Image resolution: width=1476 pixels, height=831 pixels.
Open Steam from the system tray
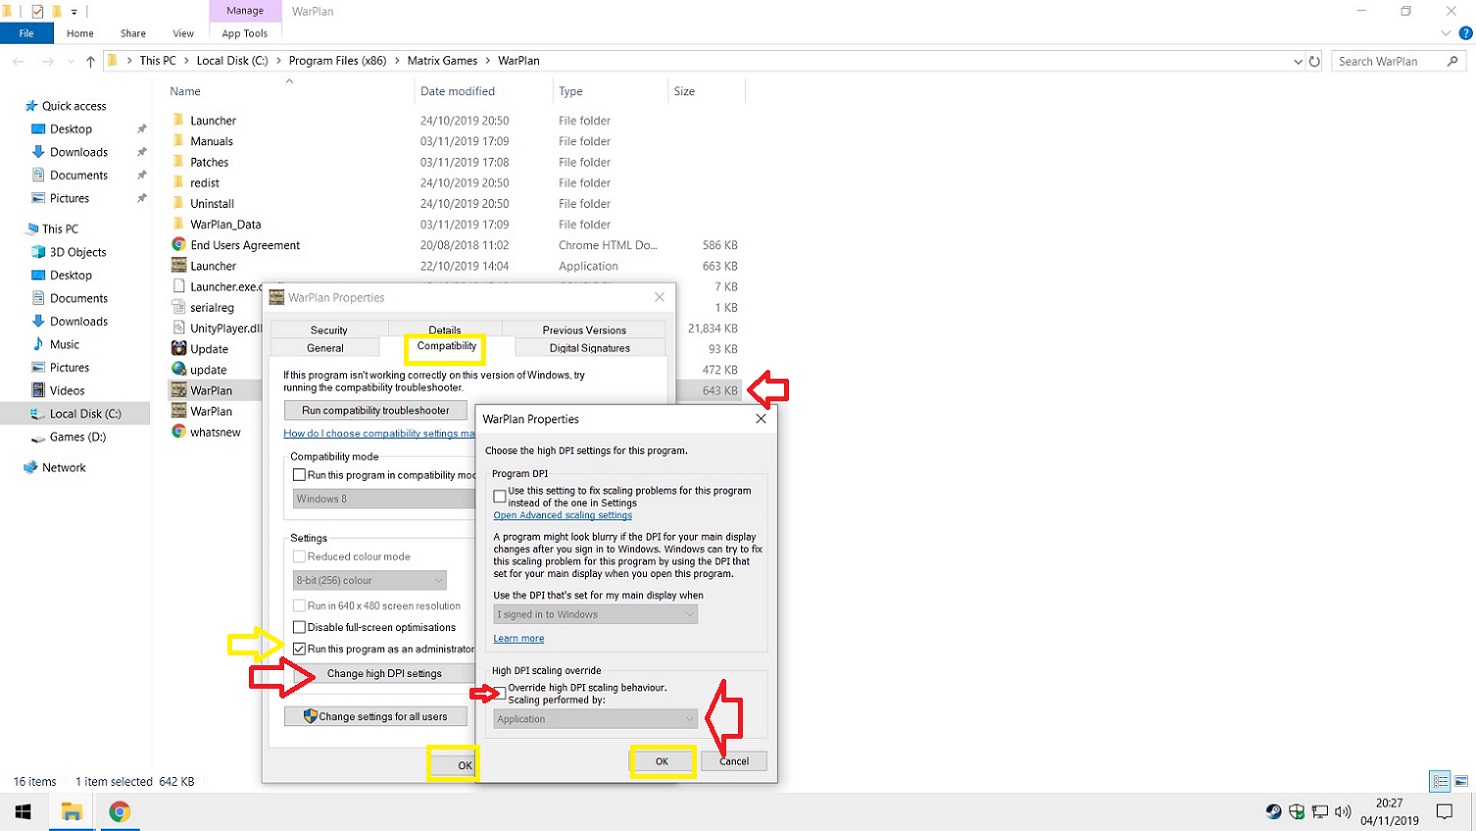[1273, 811]
